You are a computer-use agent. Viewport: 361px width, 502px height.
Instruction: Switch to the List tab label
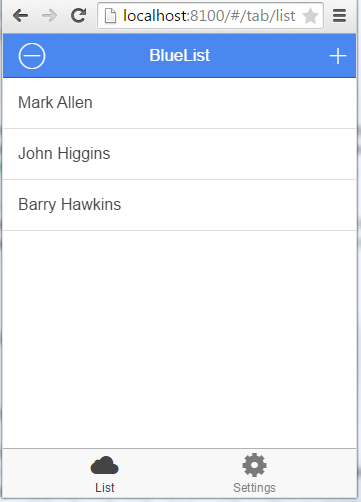pos(105,488)
